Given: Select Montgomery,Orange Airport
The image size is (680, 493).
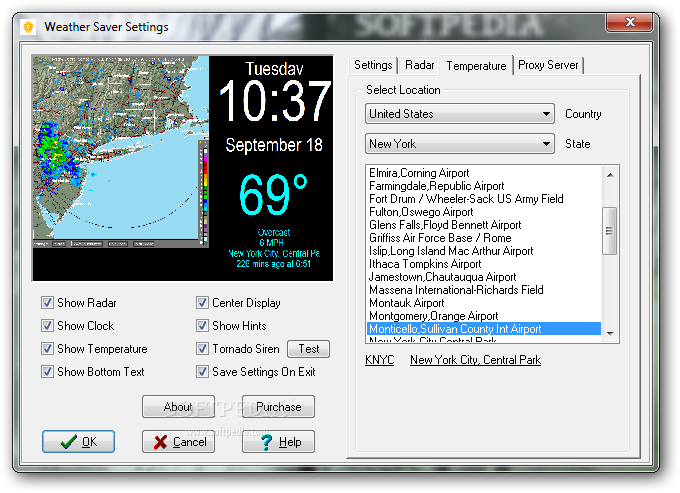Looking at the screenshot, I should pyautogui.click(x=484, y=316).
